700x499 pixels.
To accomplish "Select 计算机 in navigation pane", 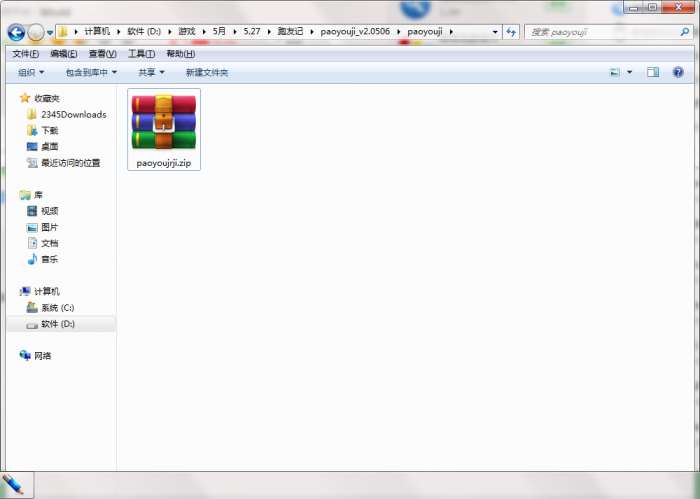I will pos(40,291).
